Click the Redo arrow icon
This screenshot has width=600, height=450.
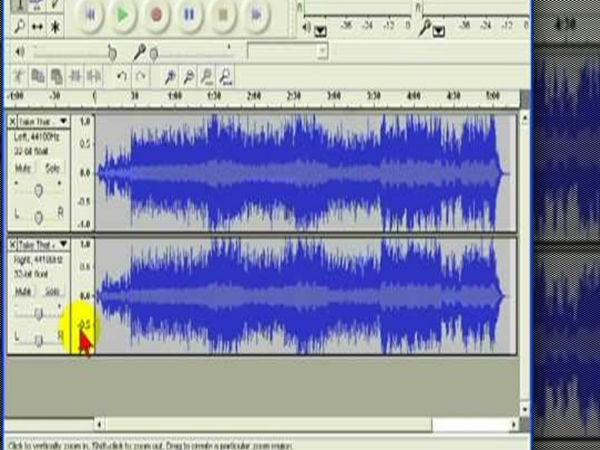141,76
